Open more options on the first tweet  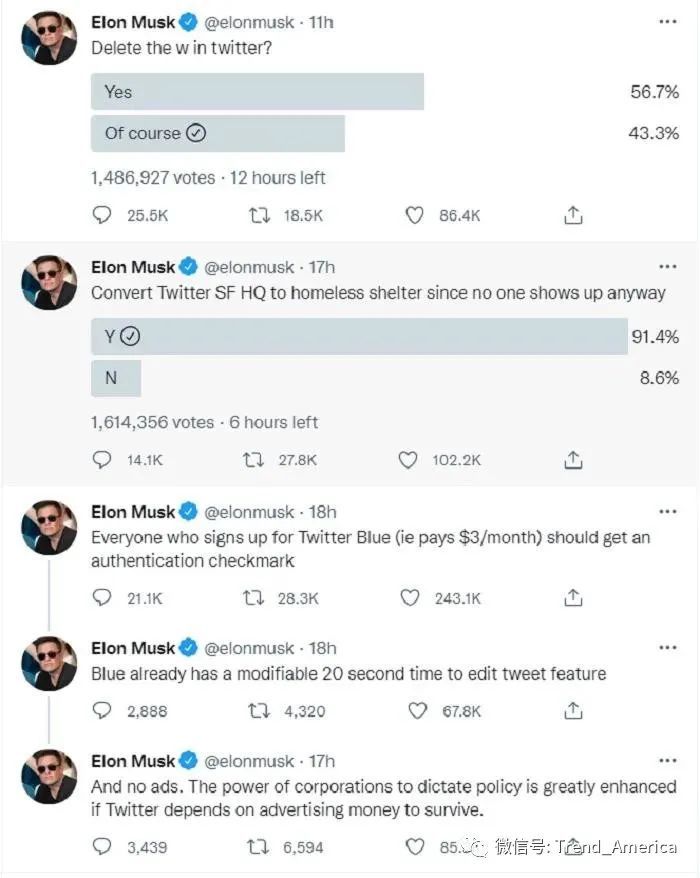point(667,21)
